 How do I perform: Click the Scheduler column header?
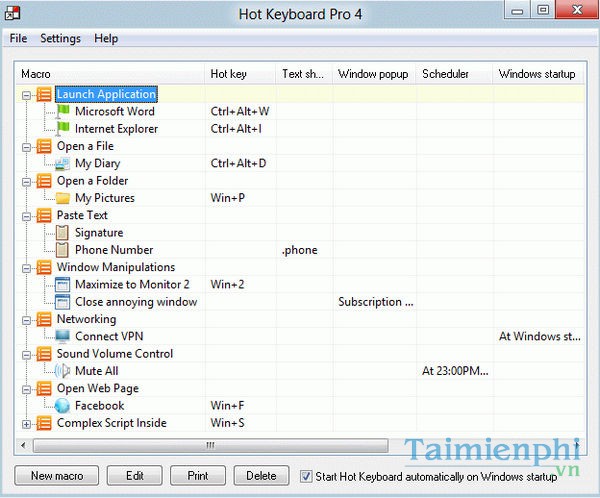pos(455,73)
